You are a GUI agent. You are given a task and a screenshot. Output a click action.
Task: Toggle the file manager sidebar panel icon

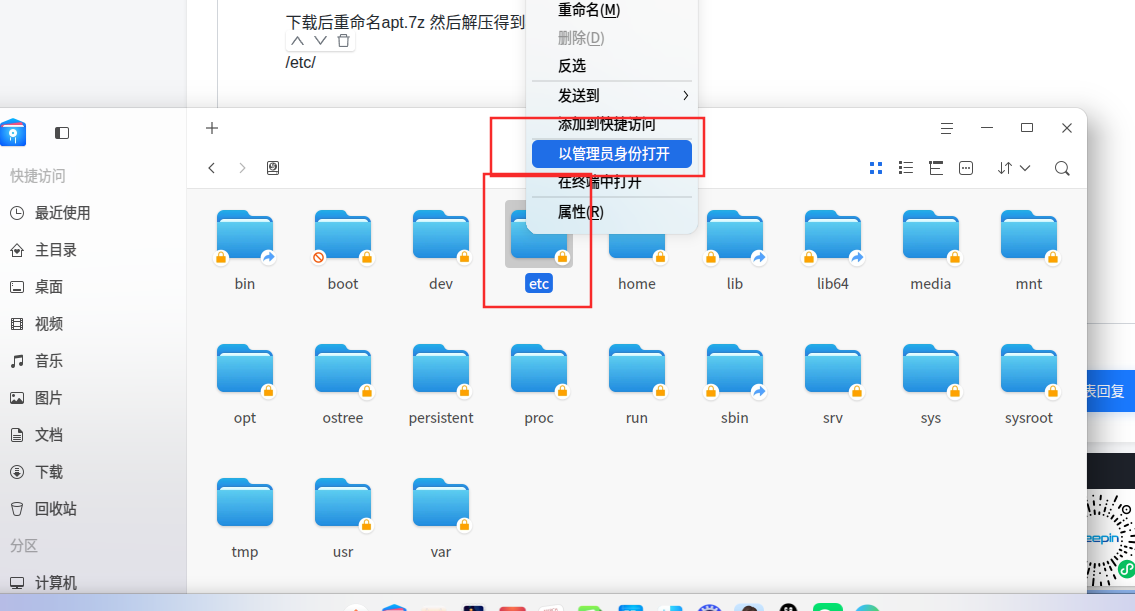[x=62, y=133]
